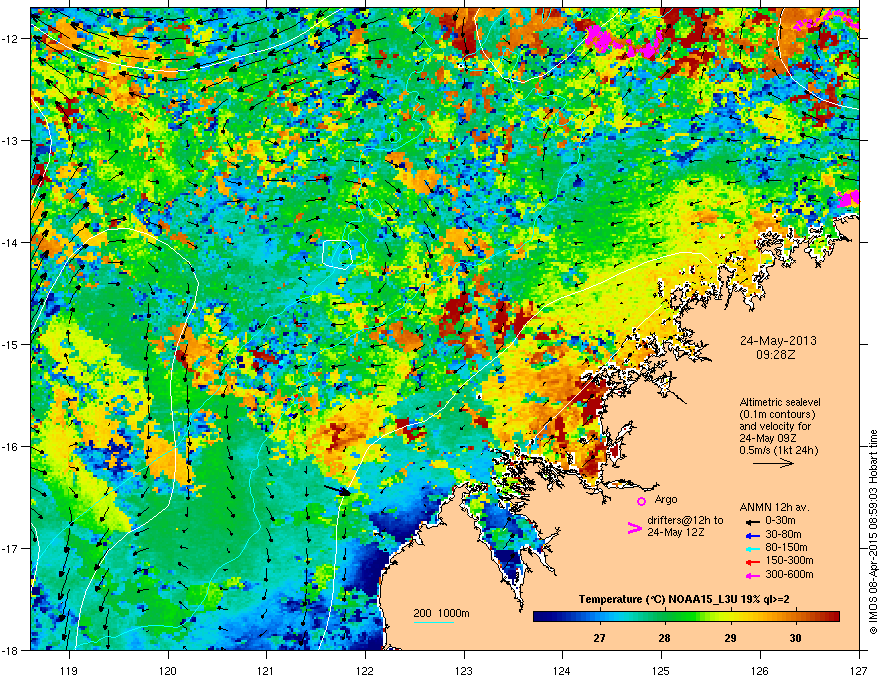Click the cyan 200 1000m depth contour sample line
Screen dimensions: 880x680
(433, 622)
